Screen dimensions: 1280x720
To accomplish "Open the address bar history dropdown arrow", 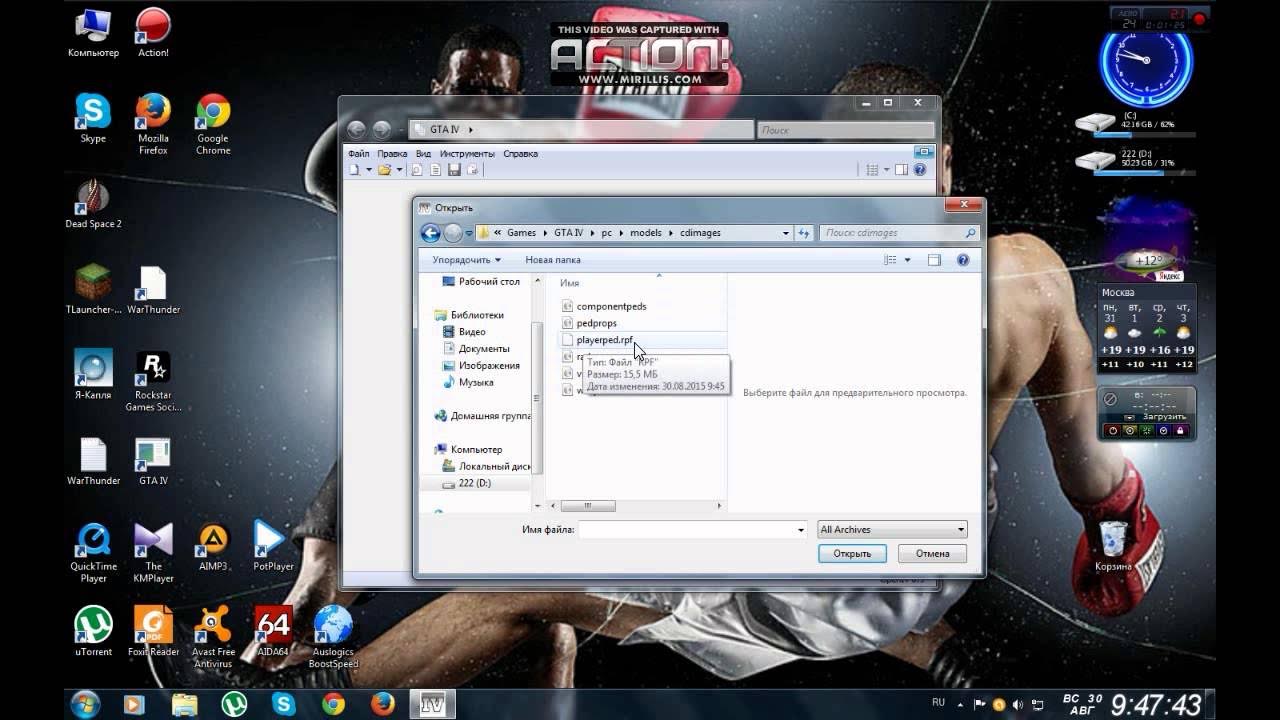I will pyautogui.click(x=786, y=233).
